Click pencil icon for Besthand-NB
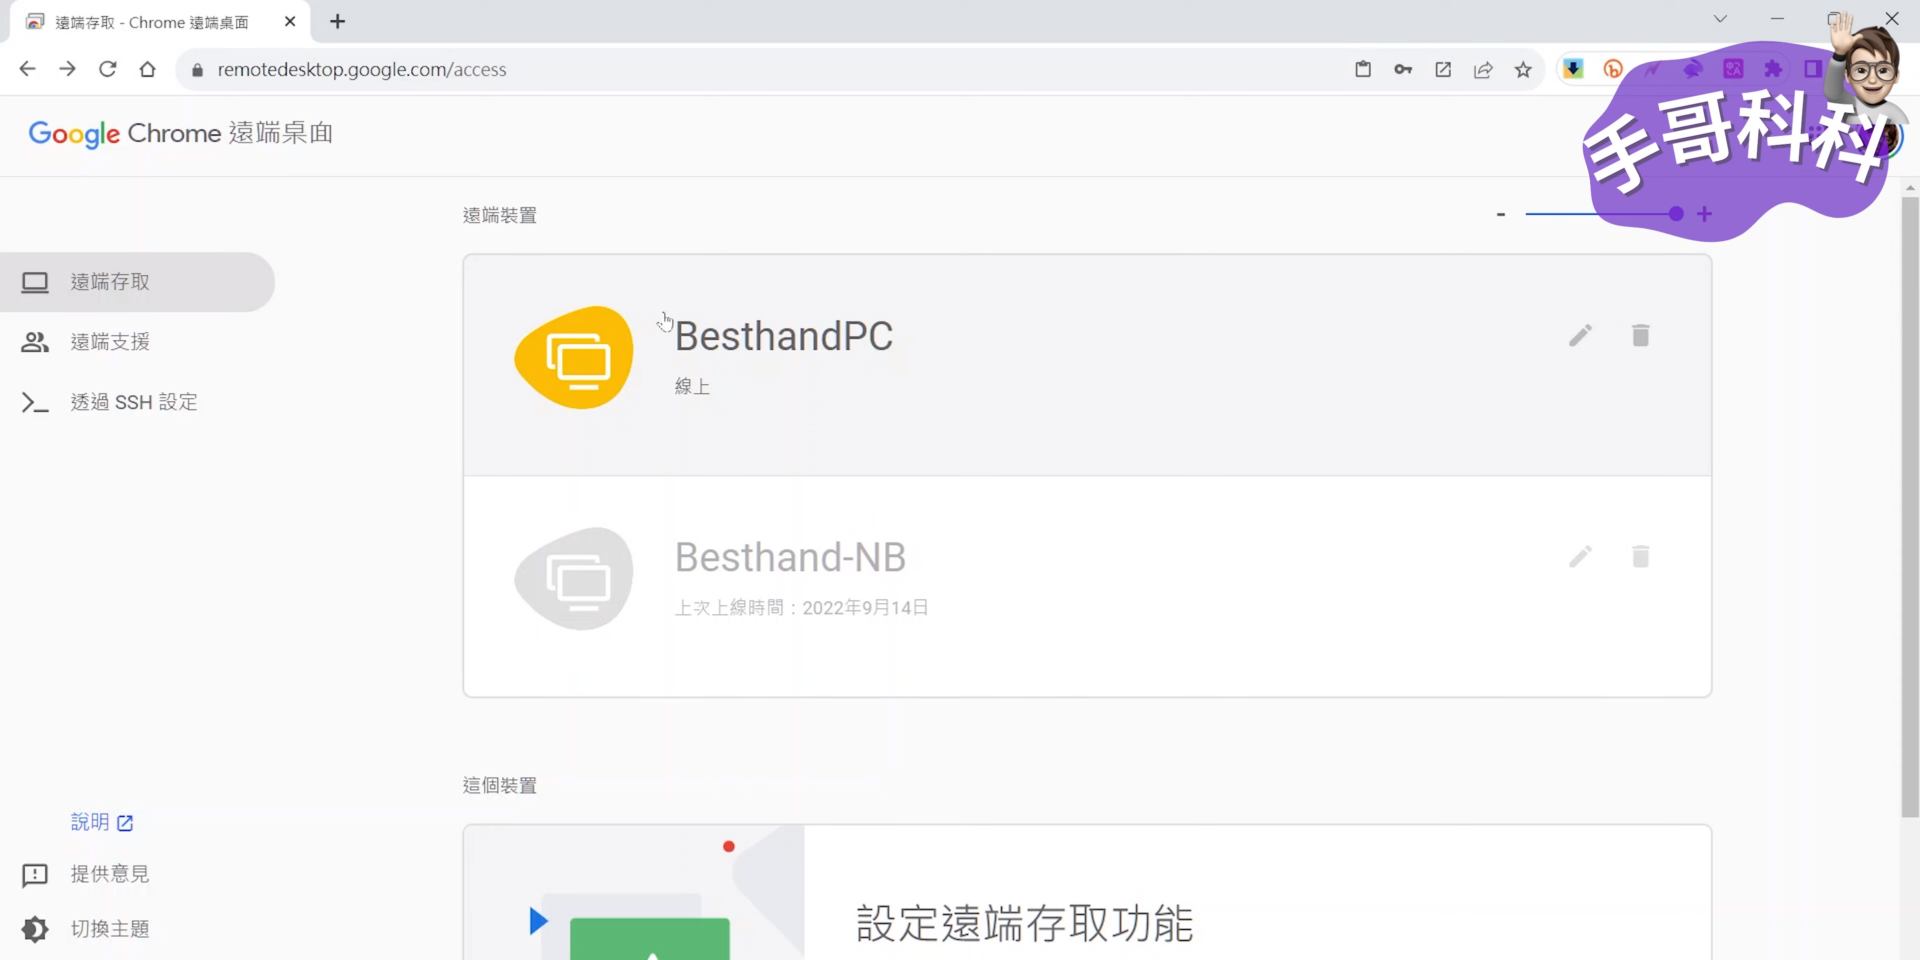This screenshot has width=1920, height=960. 1580,557
